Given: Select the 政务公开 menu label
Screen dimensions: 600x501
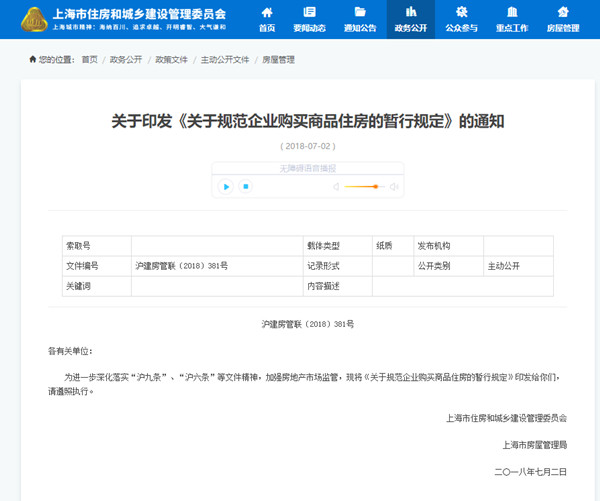Looking at the screenshot, I should point(411,28).
